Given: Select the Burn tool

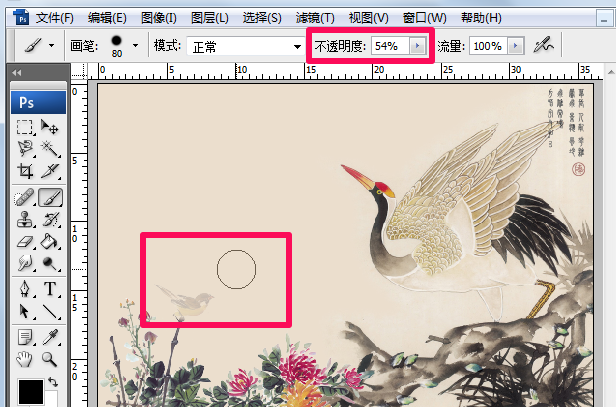Looking at the screenshot, I should (50, 262).
